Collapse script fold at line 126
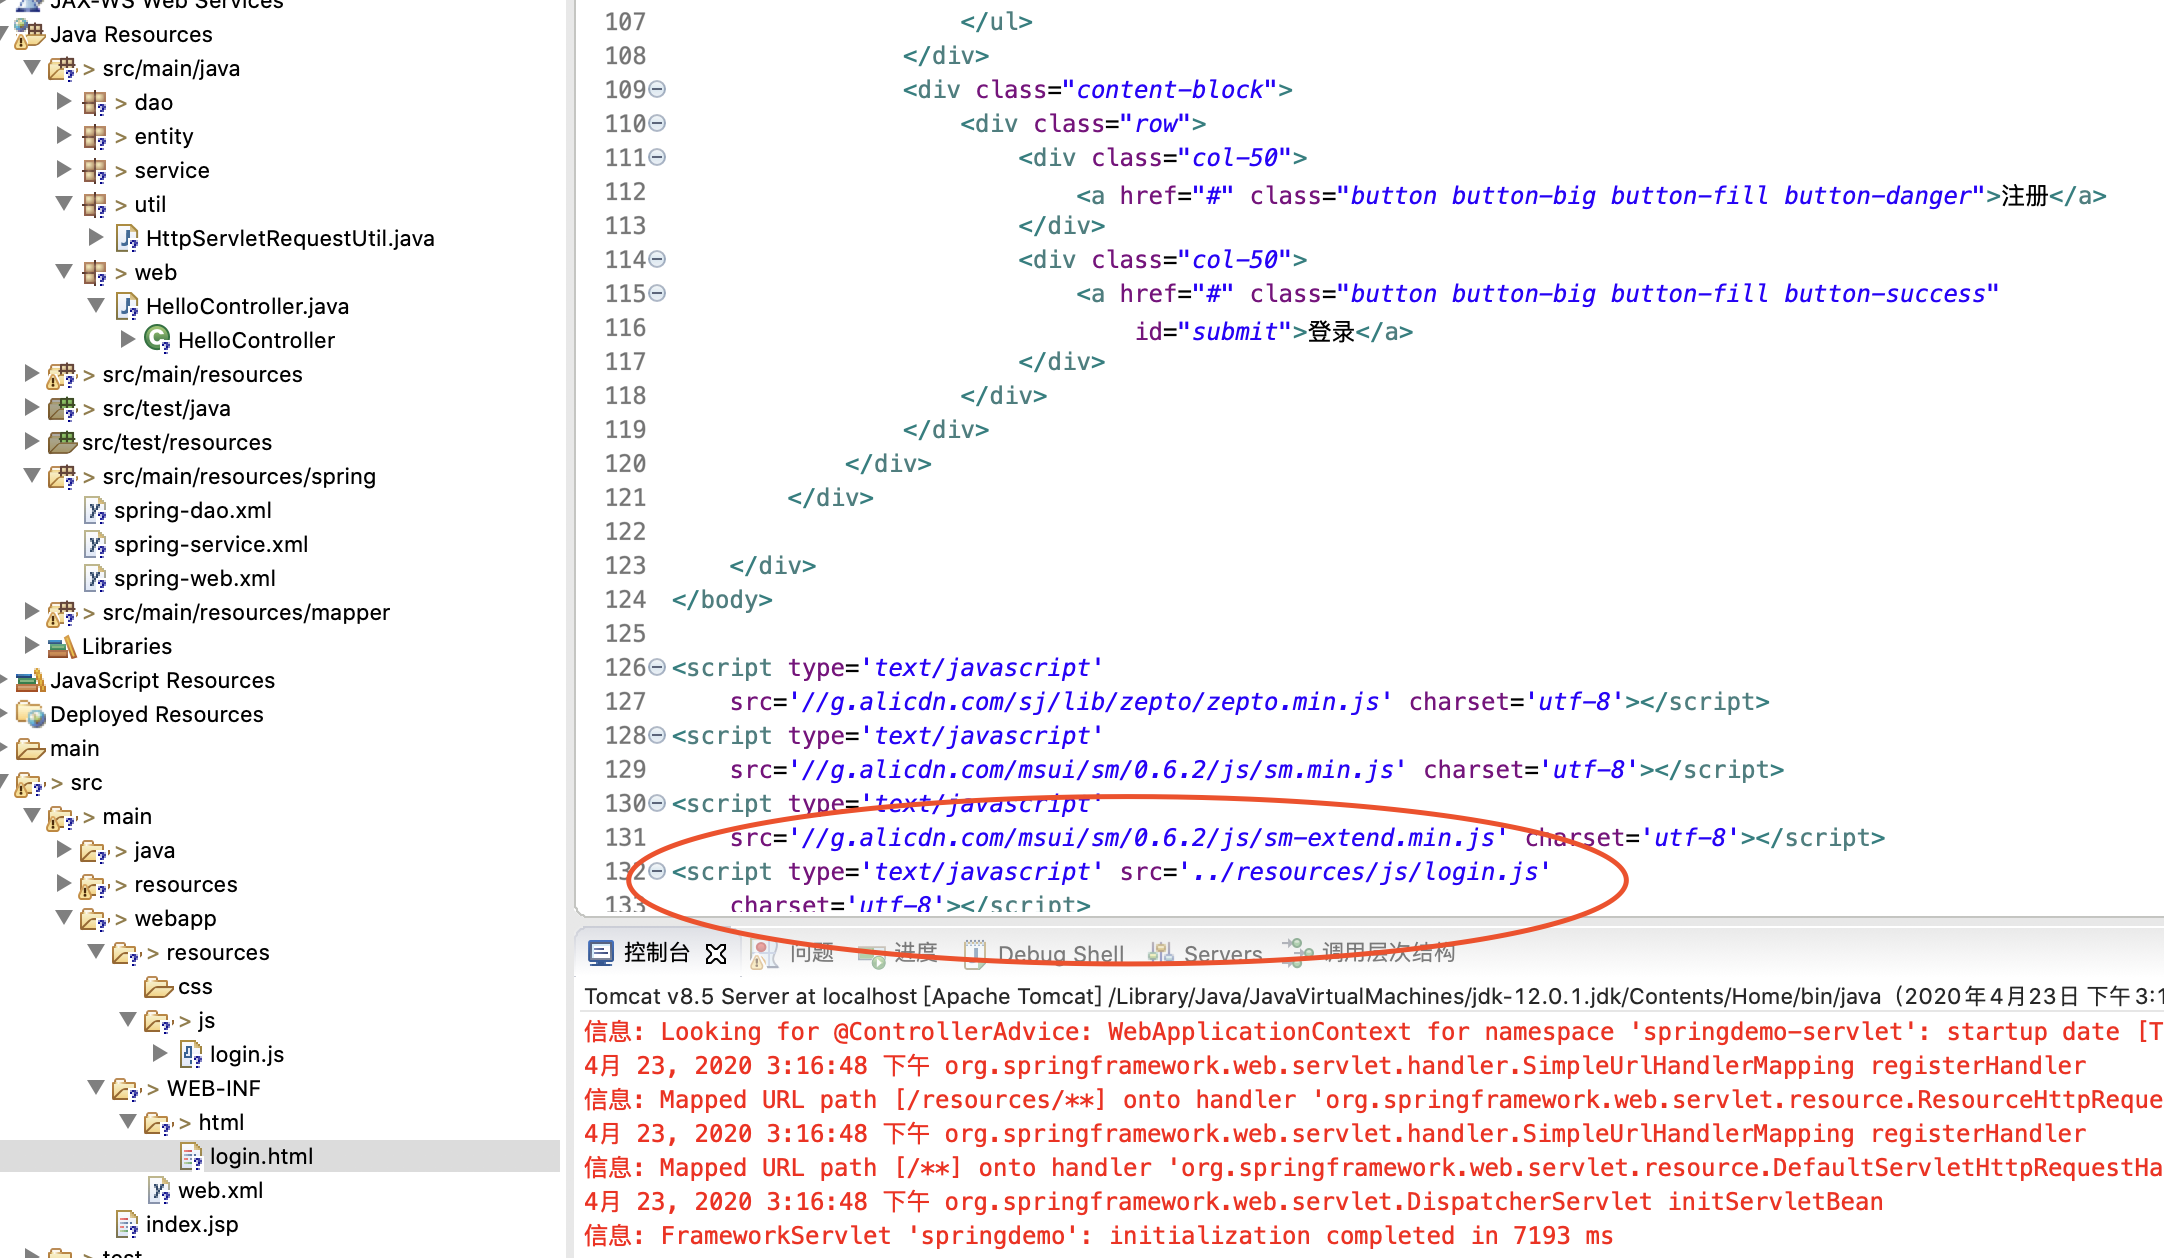This screenshot has height=1258, width=2164. pyautogui.click(x=657, y=667)
